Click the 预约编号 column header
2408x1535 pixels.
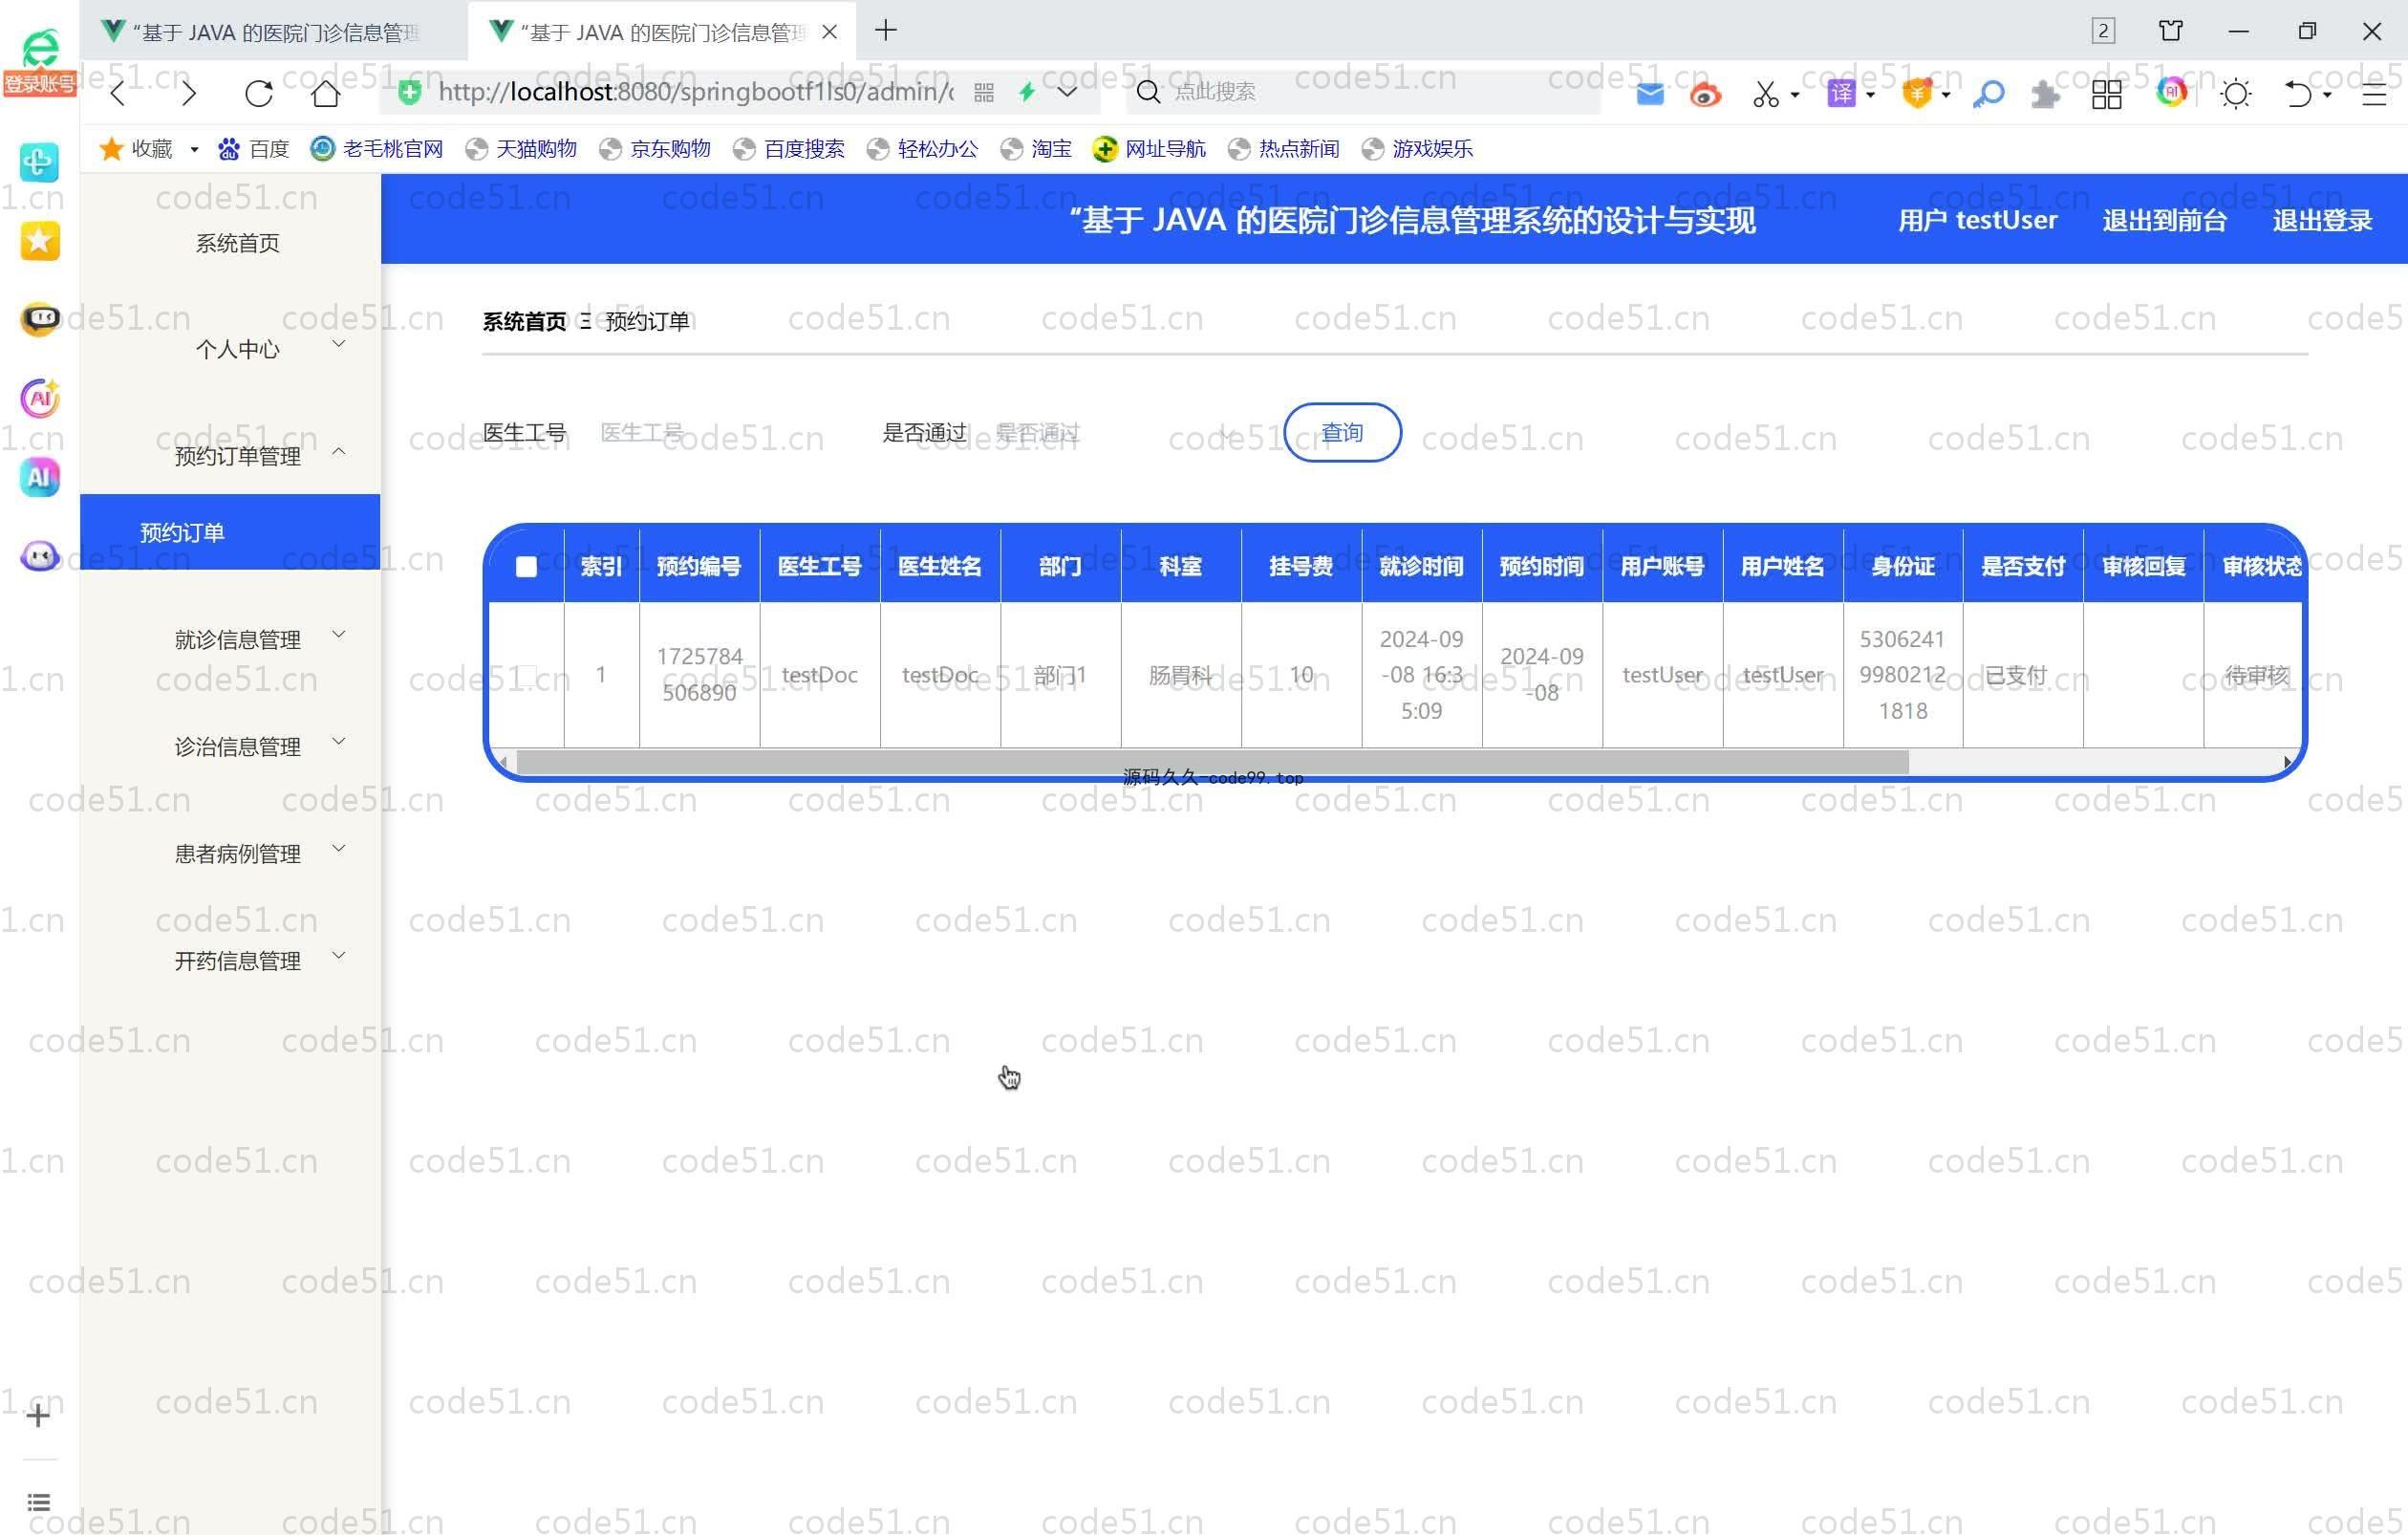[x=699, y=567]
